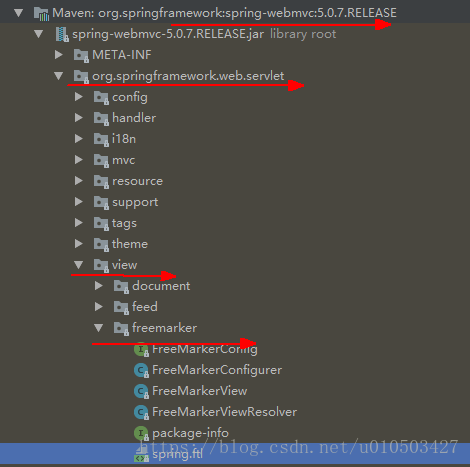Click the org.springframework.web.servlet folder icon
Viewport: 470px width, 467px height.
click(81, 76)
